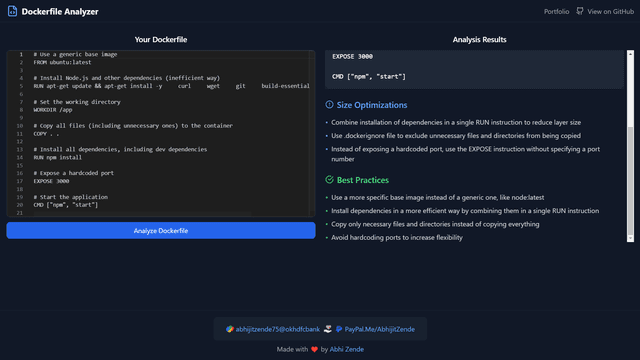This screenshot has width=640, height=360.
Task: Click the red heart icon in the footer
Action: click(x=314, y=349)
